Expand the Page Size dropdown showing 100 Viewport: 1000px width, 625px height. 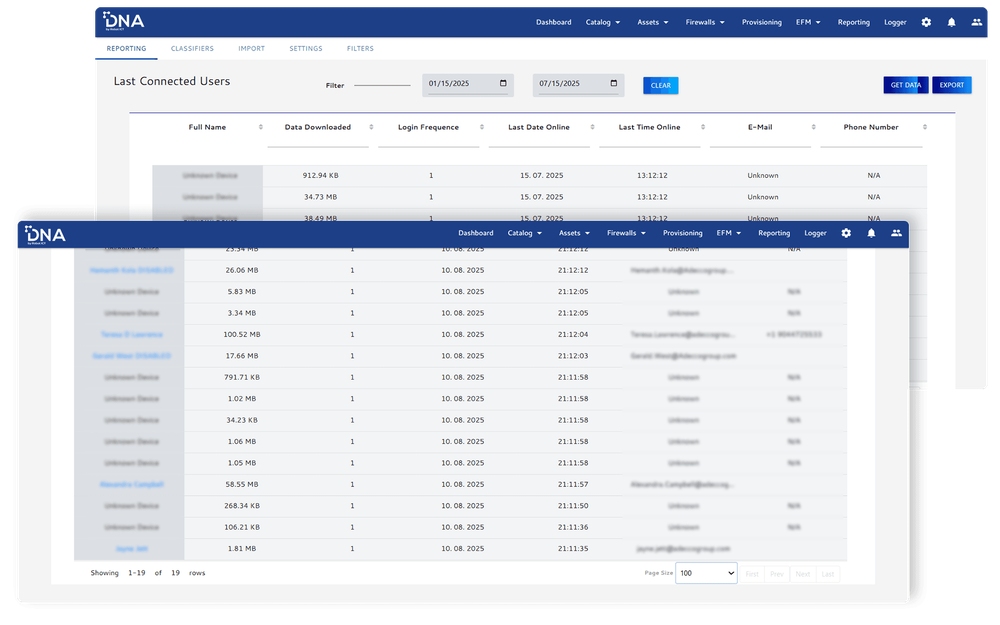click(x=706, y=573)
